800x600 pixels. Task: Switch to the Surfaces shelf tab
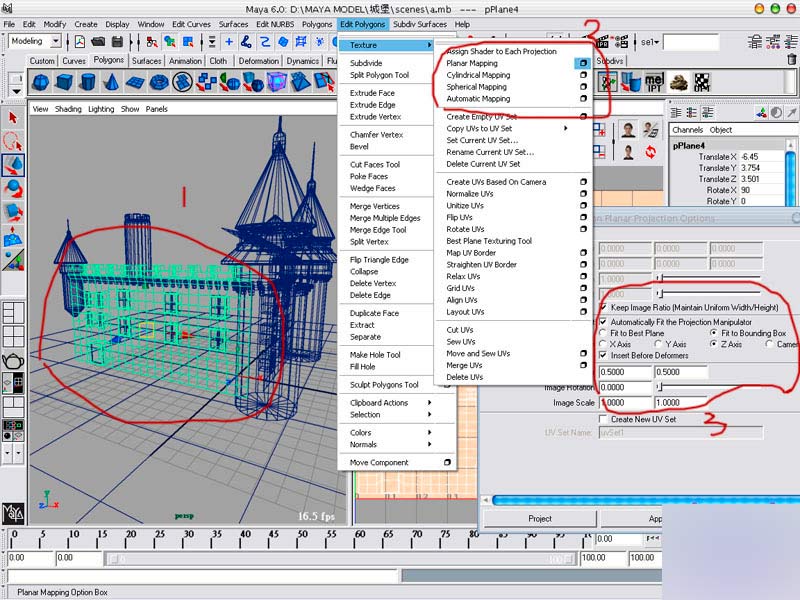146,61
